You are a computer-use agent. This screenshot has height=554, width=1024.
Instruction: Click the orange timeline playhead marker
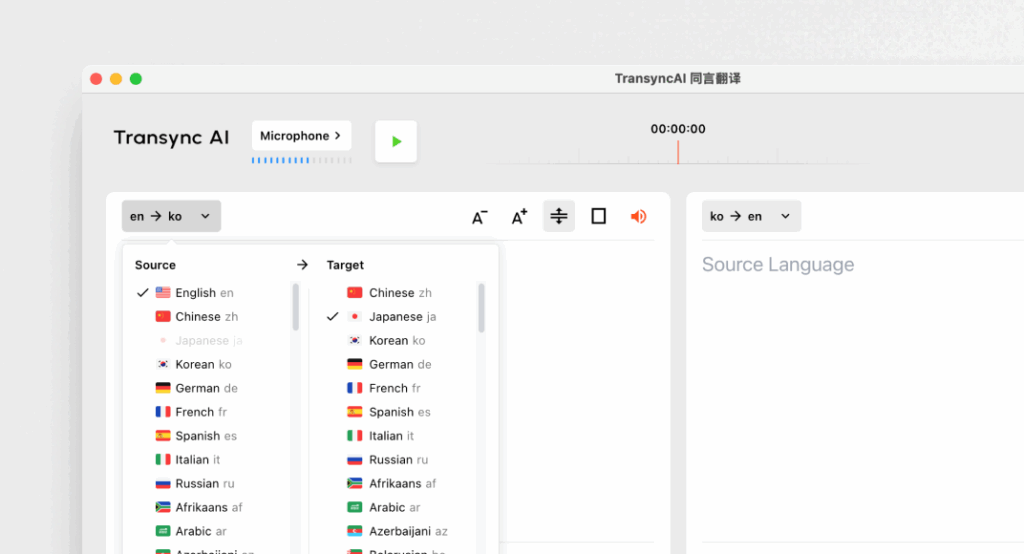(x=678, y=152)
